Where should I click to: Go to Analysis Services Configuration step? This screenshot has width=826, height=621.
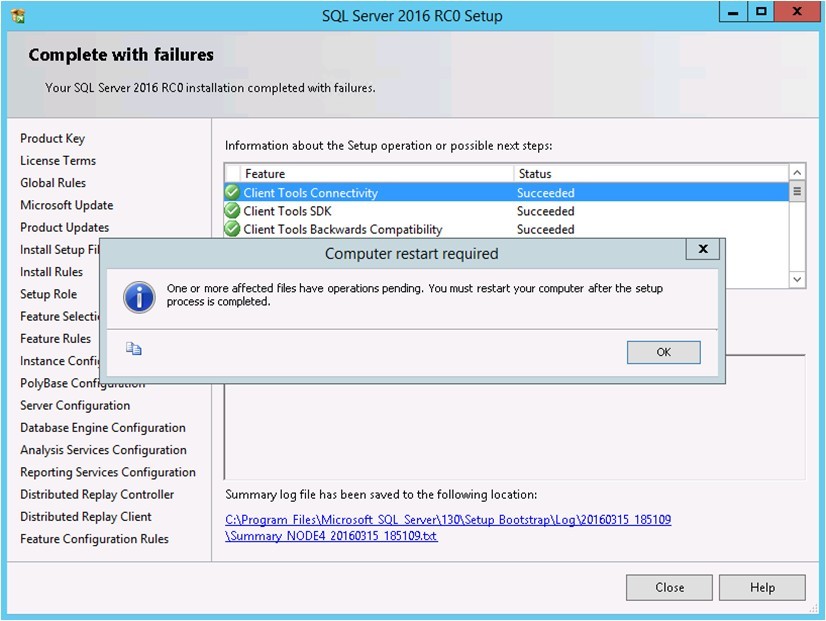click(x=103, y=450)
